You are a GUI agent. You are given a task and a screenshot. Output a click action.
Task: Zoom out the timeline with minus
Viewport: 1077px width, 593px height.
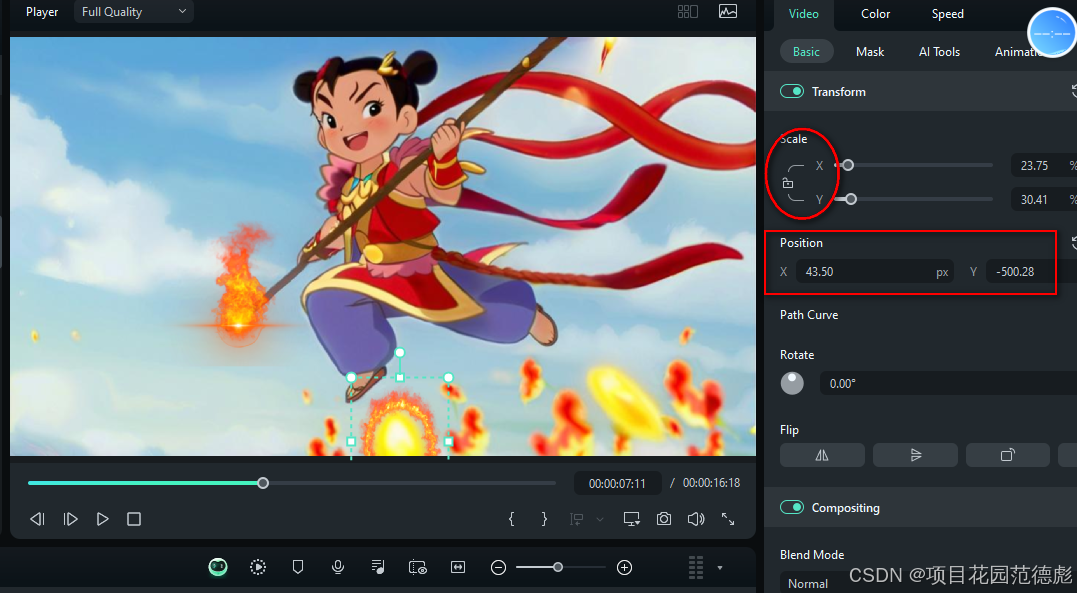pos(499,567)
